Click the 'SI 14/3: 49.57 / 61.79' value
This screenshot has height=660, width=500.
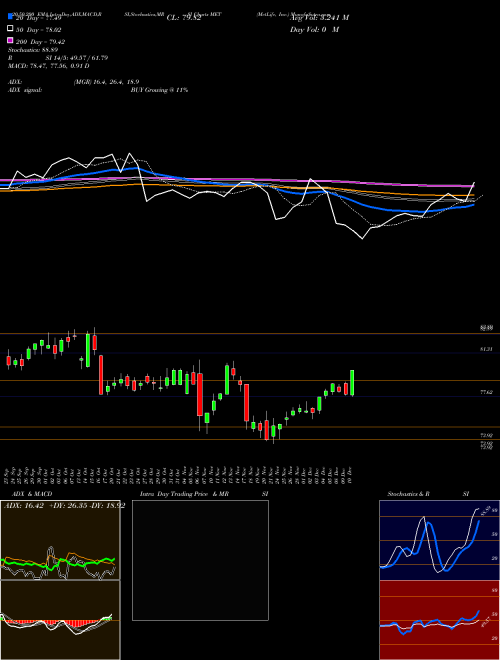pyautogui.click(x=77, y=58)
